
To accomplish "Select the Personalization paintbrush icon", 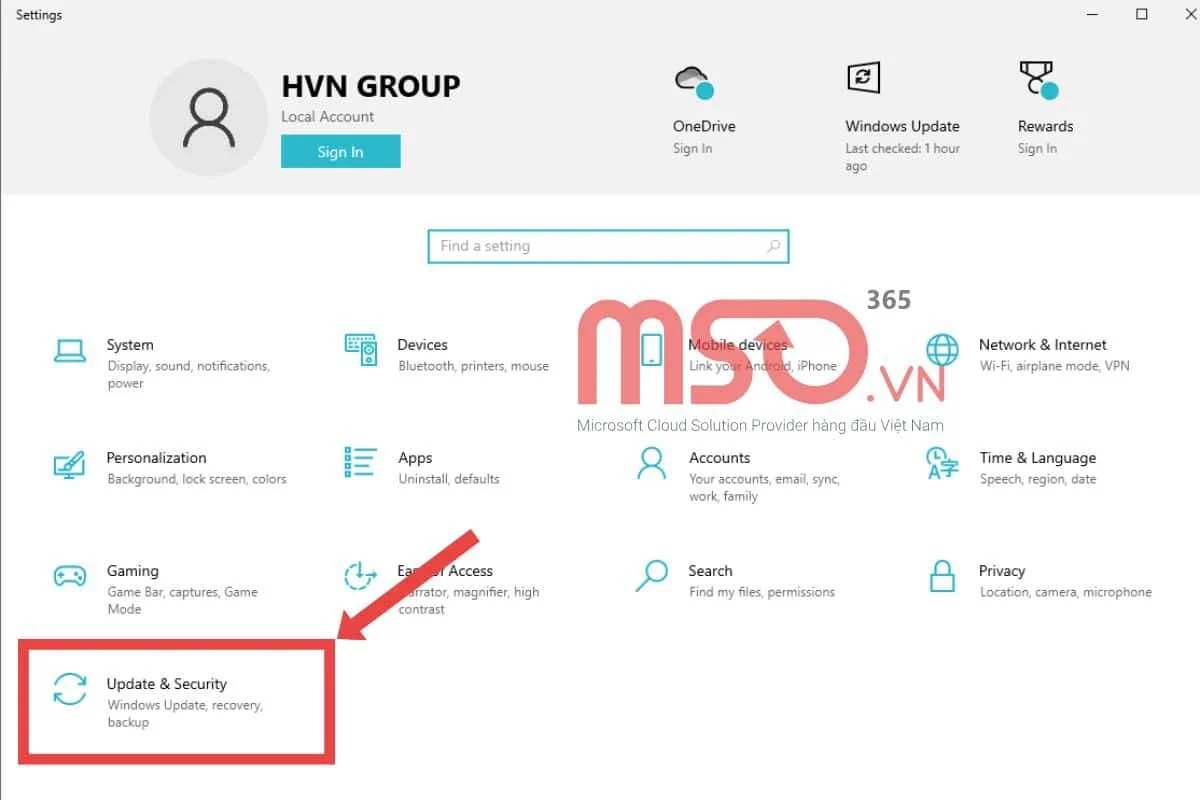I will point(70,464).
